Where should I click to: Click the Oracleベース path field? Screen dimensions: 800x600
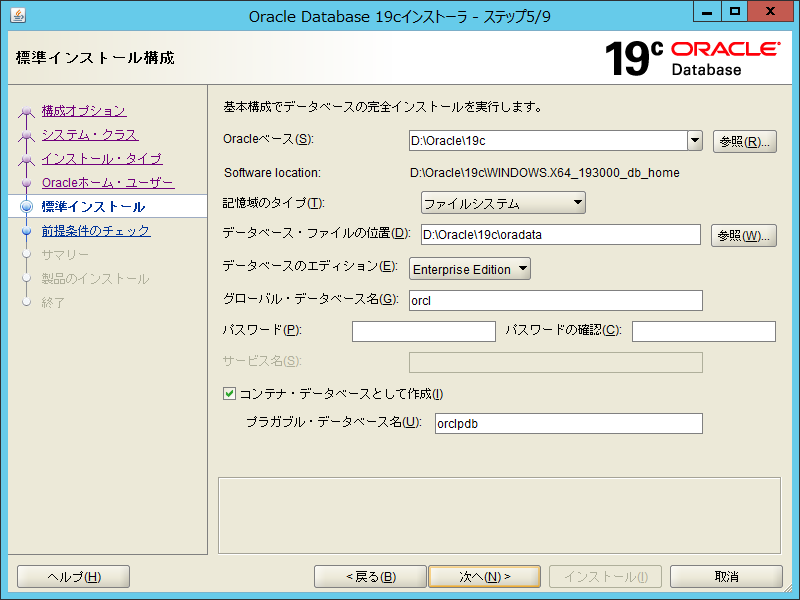point(548,141)
